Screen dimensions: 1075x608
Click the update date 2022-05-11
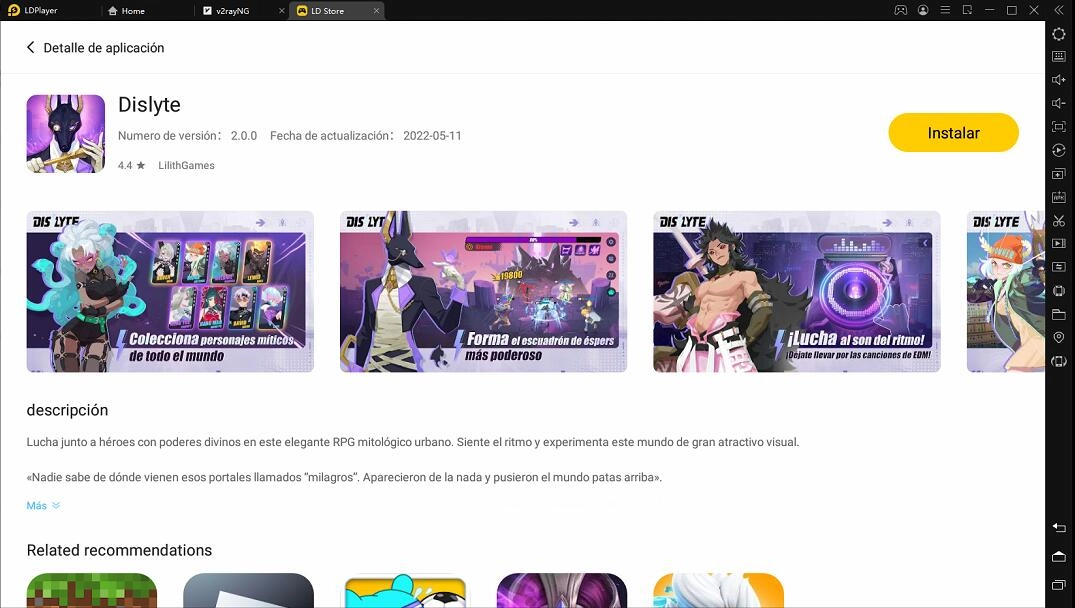pyautogui.click(x=432, y=136)
